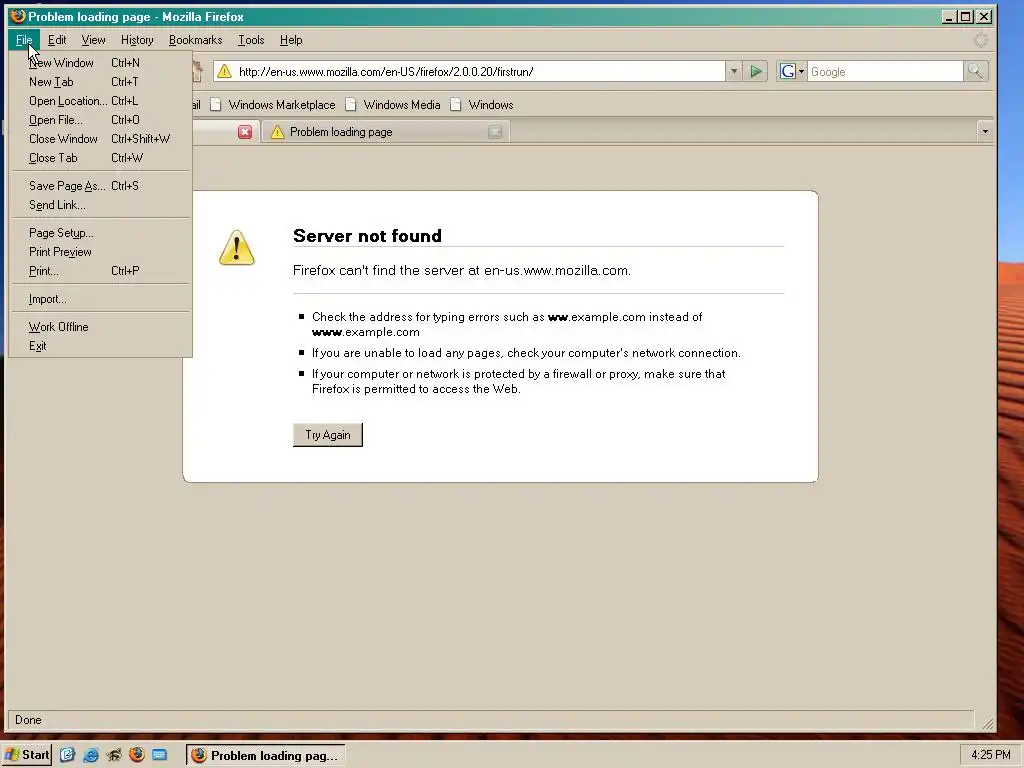Choose Print from File menu

(101, 270)
